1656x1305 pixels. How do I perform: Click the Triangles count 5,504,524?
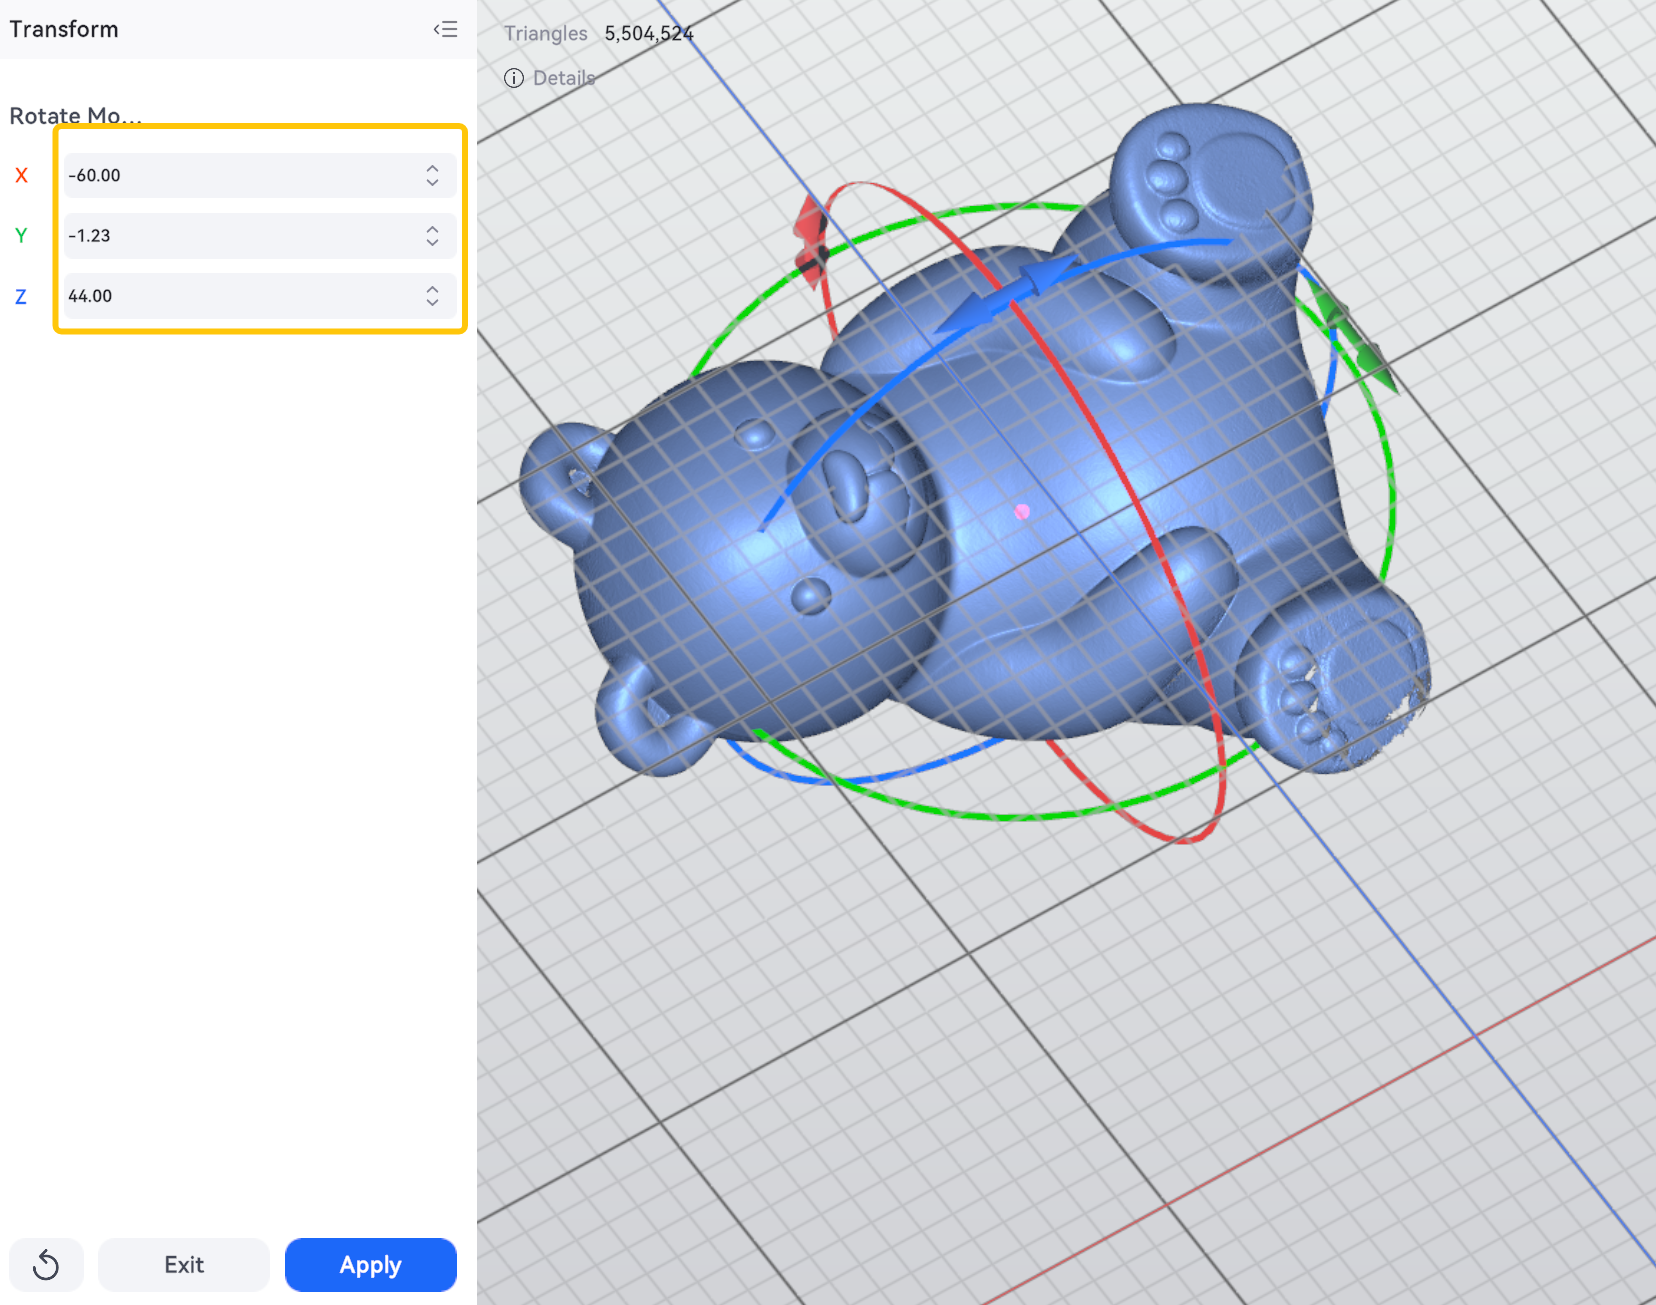tap(649, 33)
